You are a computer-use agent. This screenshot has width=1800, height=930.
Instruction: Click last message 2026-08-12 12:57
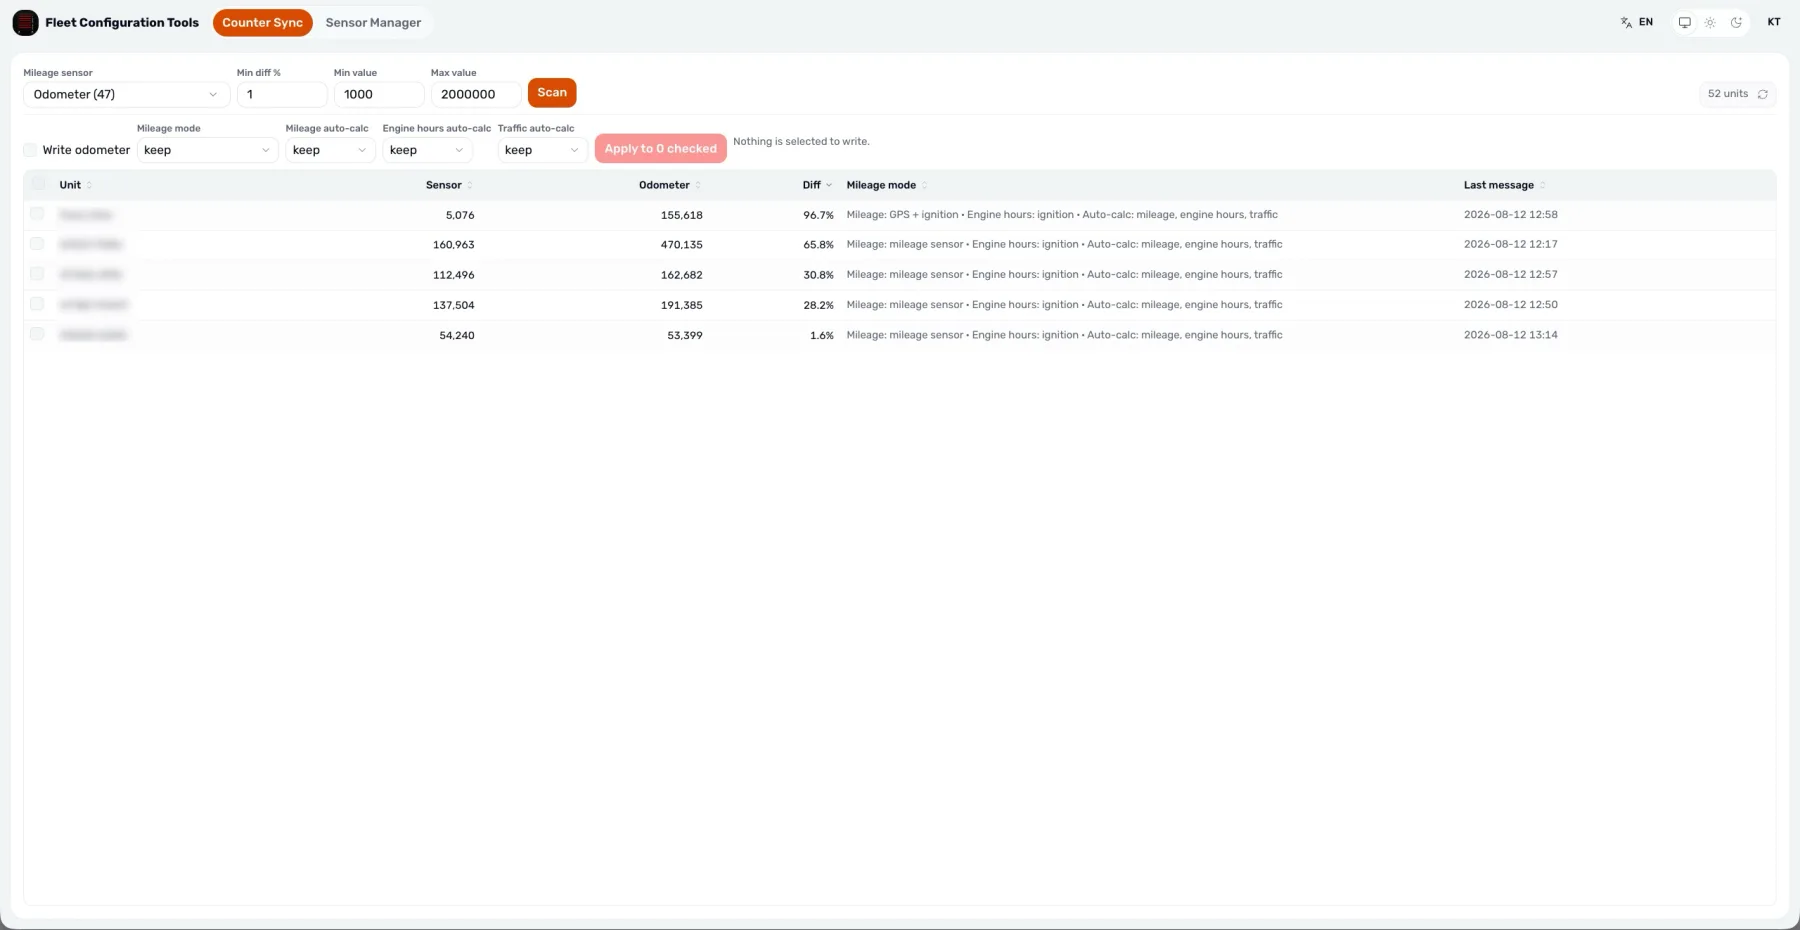[1510, 274]
